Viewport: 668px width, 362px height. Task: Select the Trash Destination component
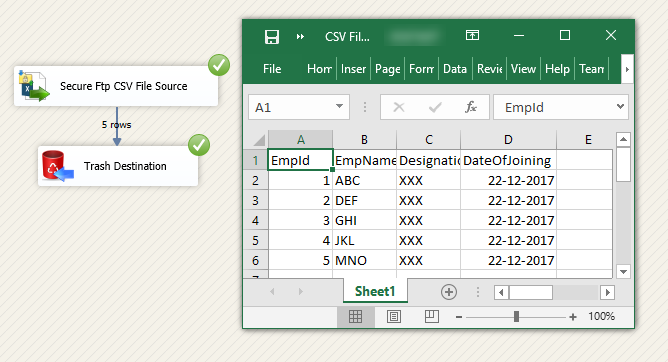click(x=118, y=166)
